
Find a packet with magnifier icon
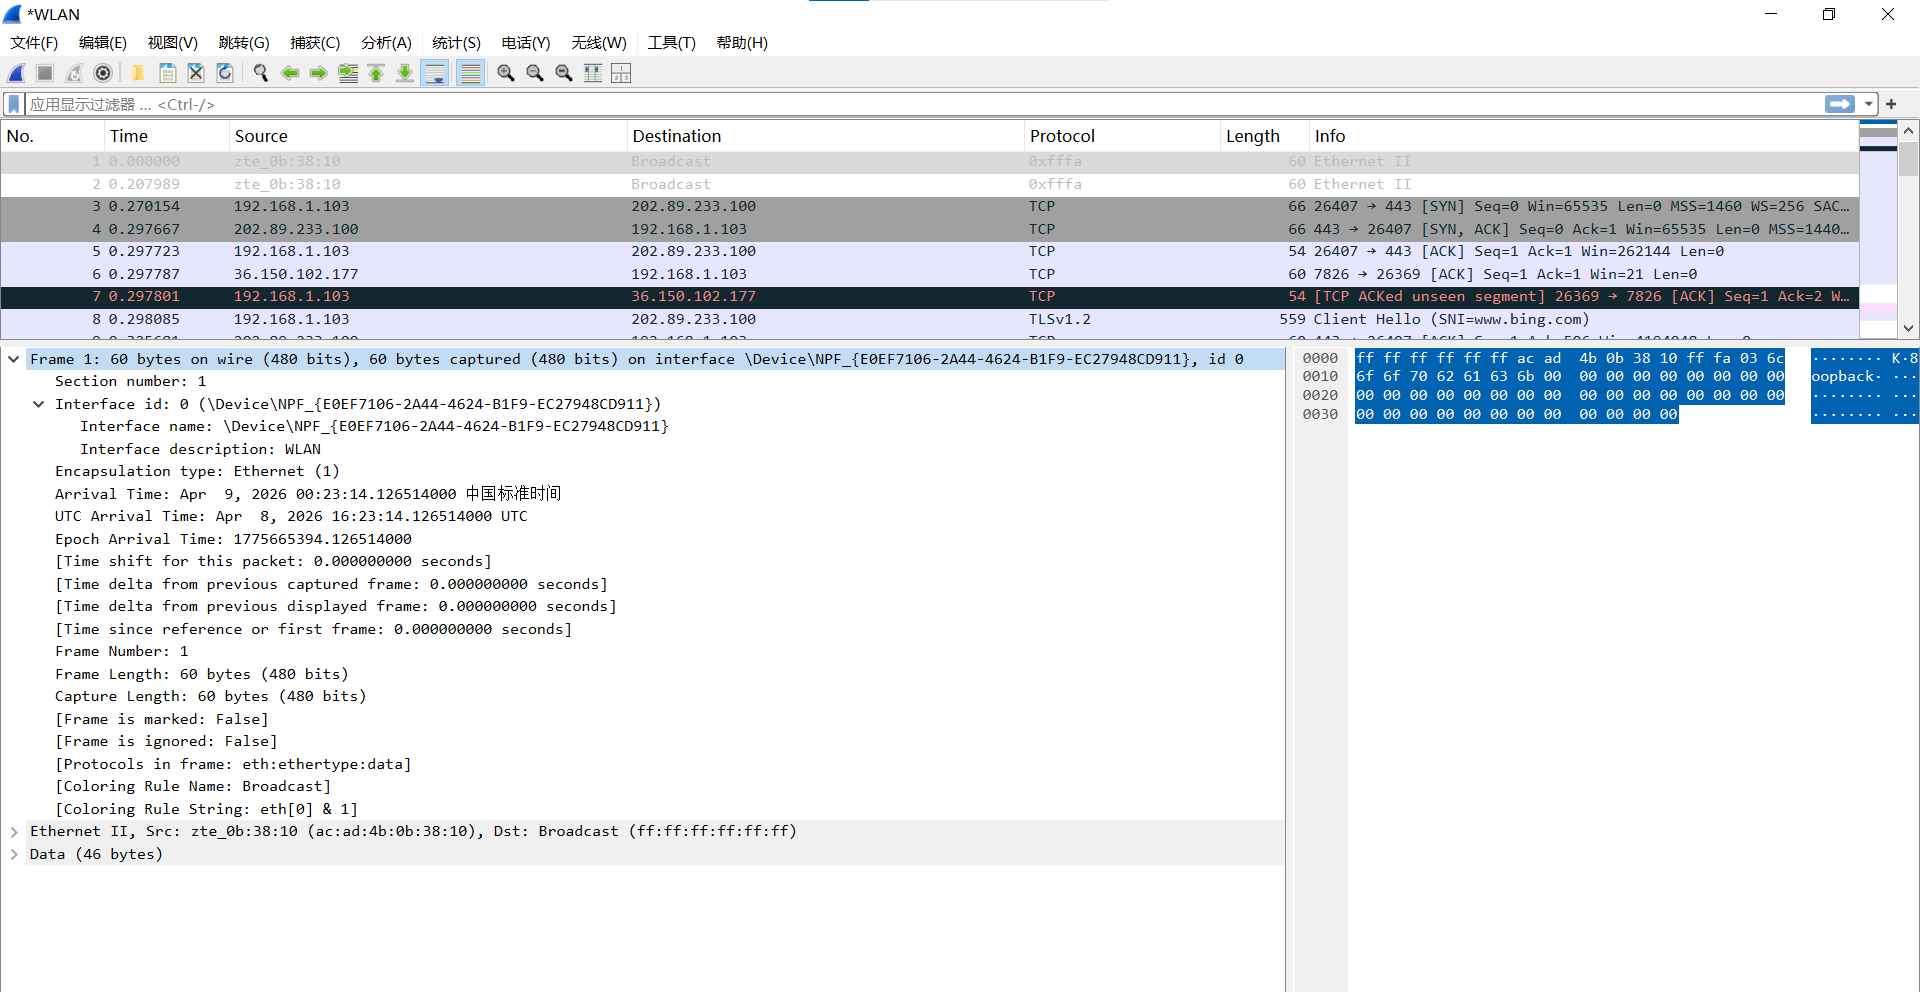click(261, 73)
